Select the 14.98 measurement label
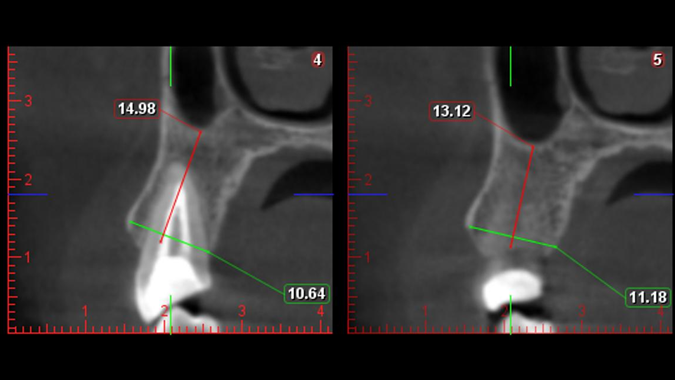 [x=137, y=109]
